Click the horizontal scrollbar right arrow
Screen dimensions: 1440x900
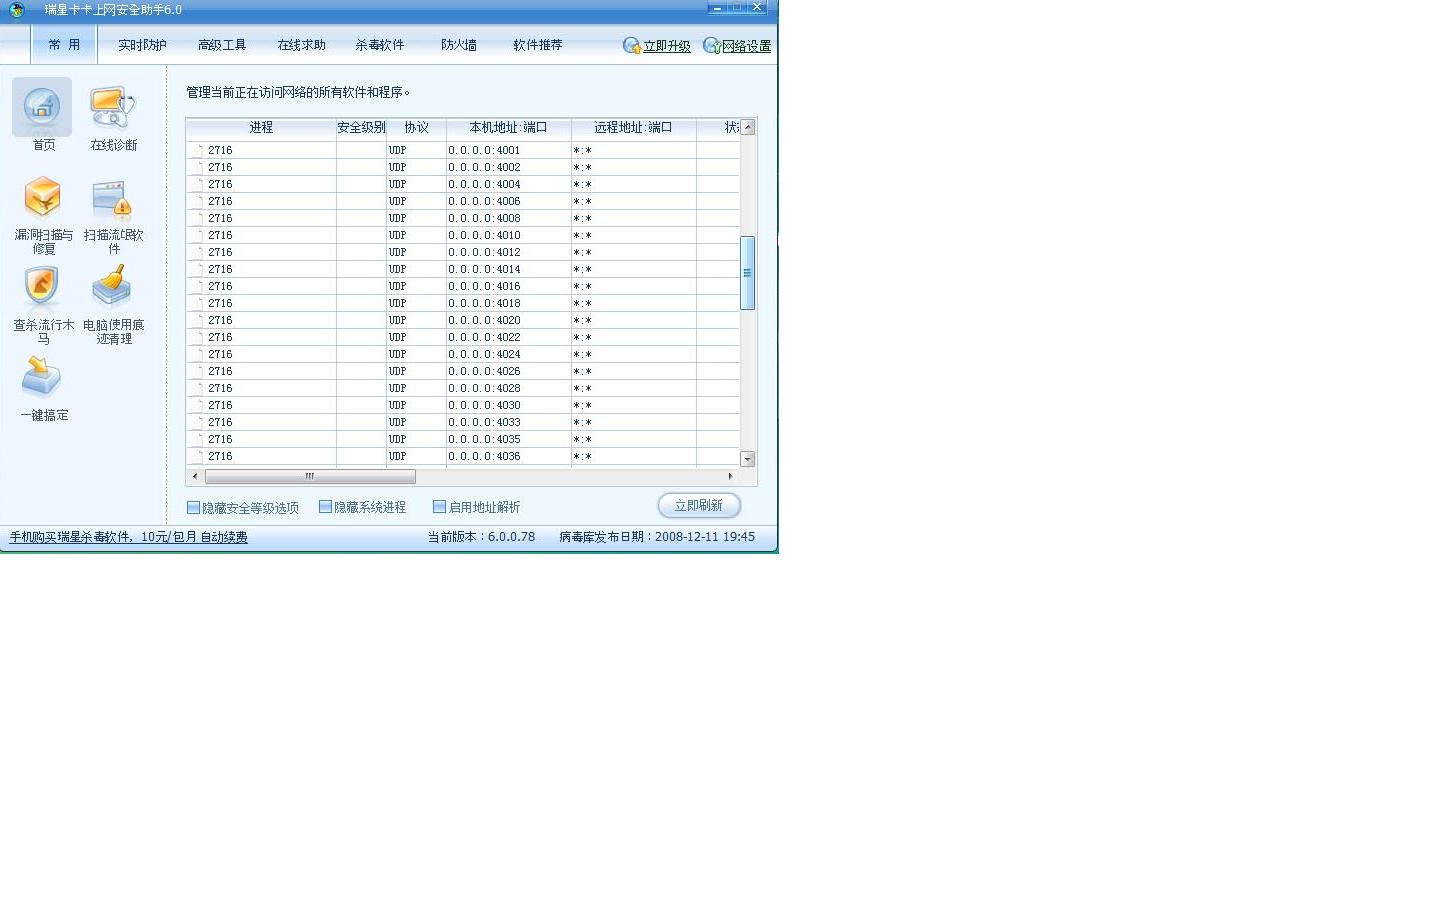click(731, 477)
